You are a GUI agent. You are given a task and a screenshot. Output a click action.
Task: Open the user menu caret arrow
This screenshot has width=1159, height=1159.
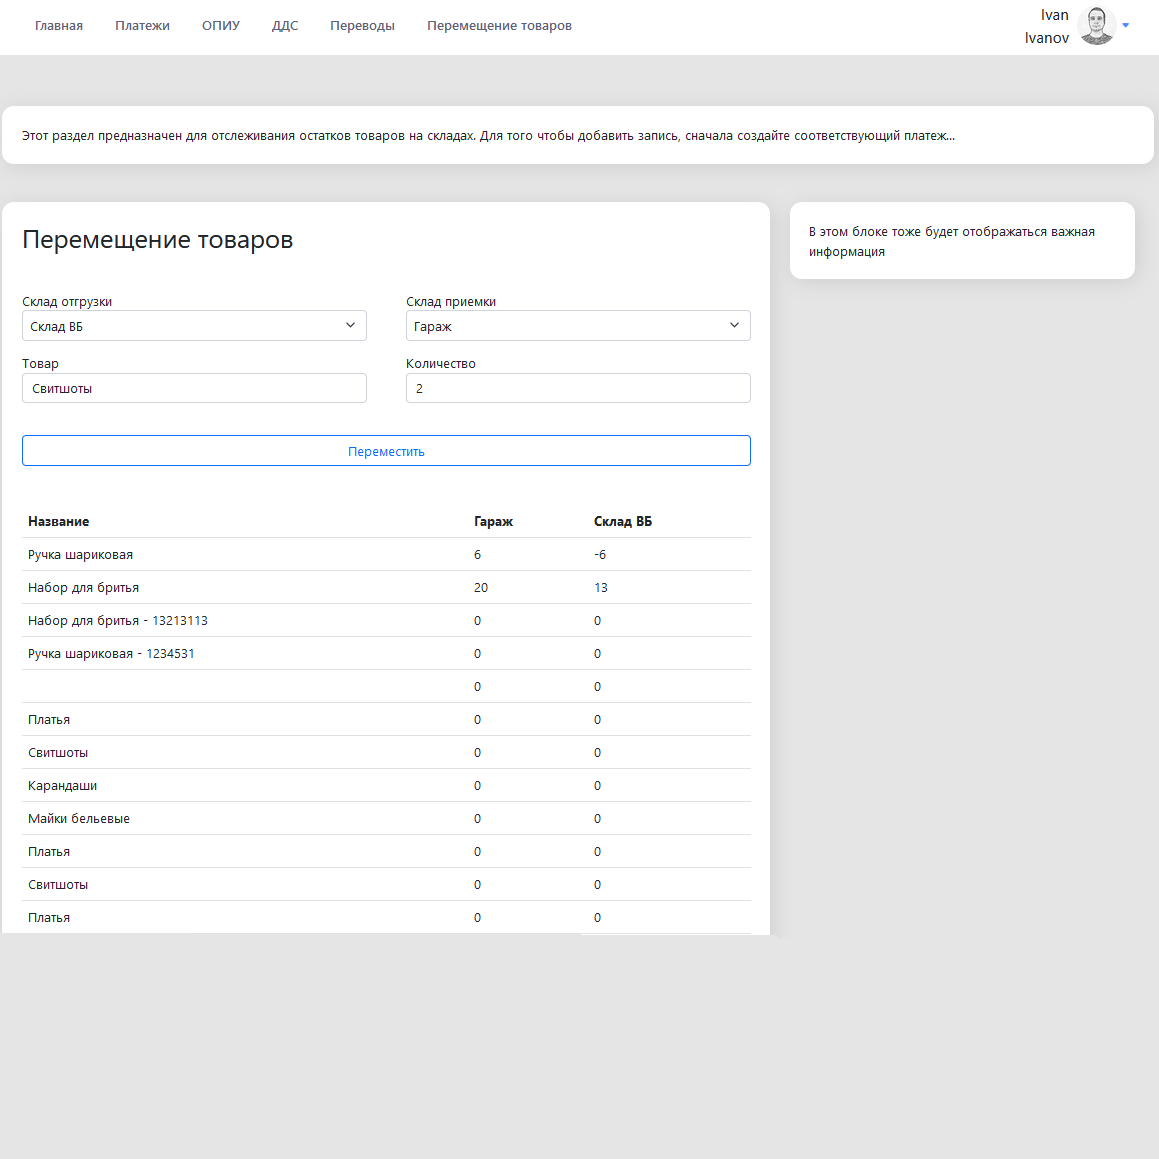click(x=1126, y=26)
